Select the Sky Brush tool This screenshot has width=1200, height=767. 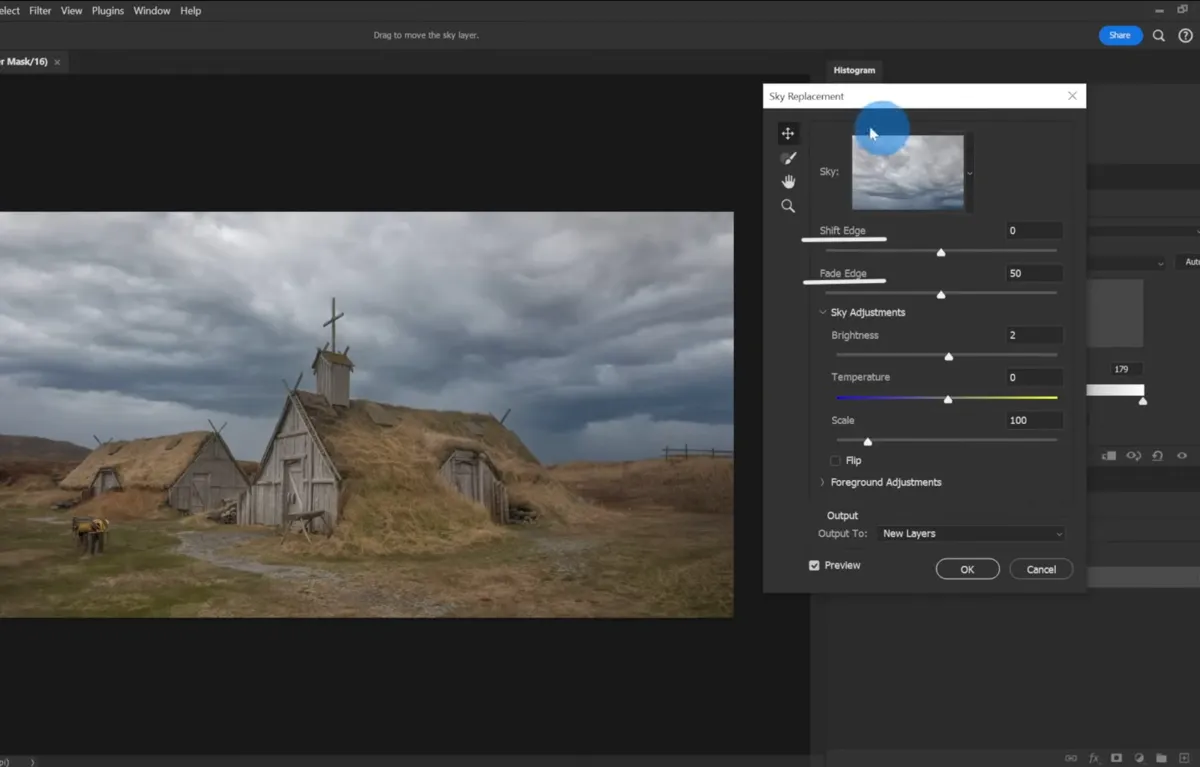pos(788,158)
